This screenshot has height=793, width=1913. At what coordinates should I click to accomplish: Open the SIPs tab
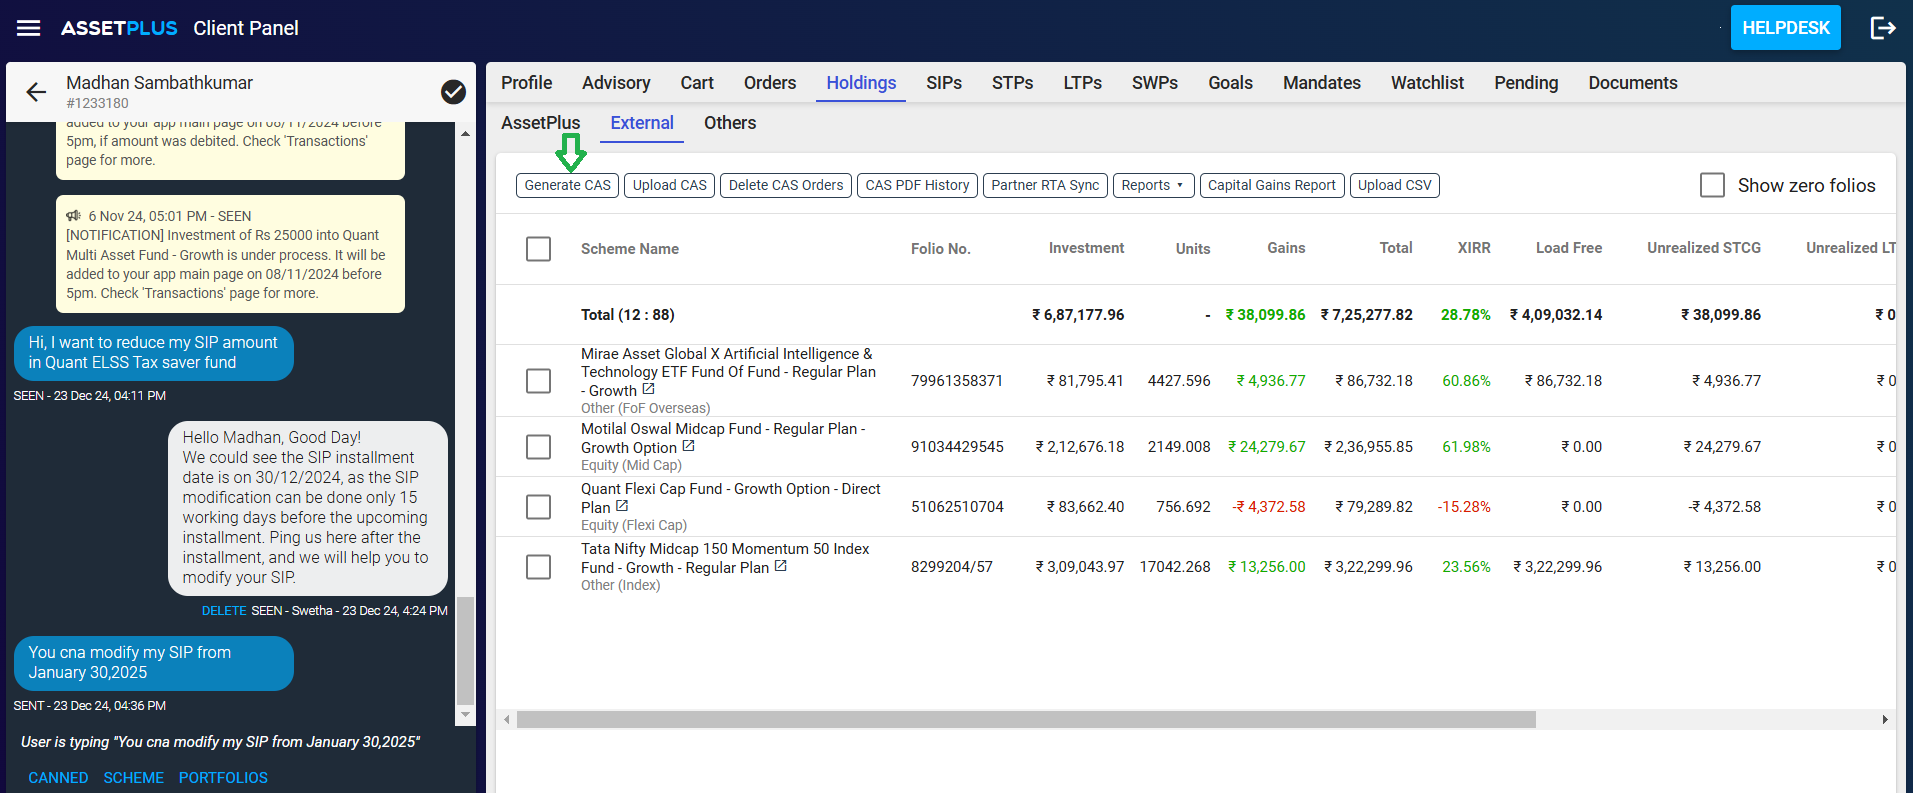click(944, 83)
